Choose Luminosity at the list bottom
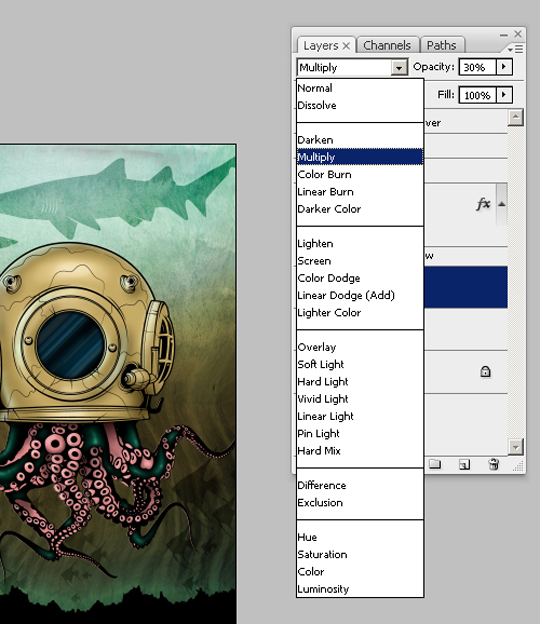 [x=323, y=589]
